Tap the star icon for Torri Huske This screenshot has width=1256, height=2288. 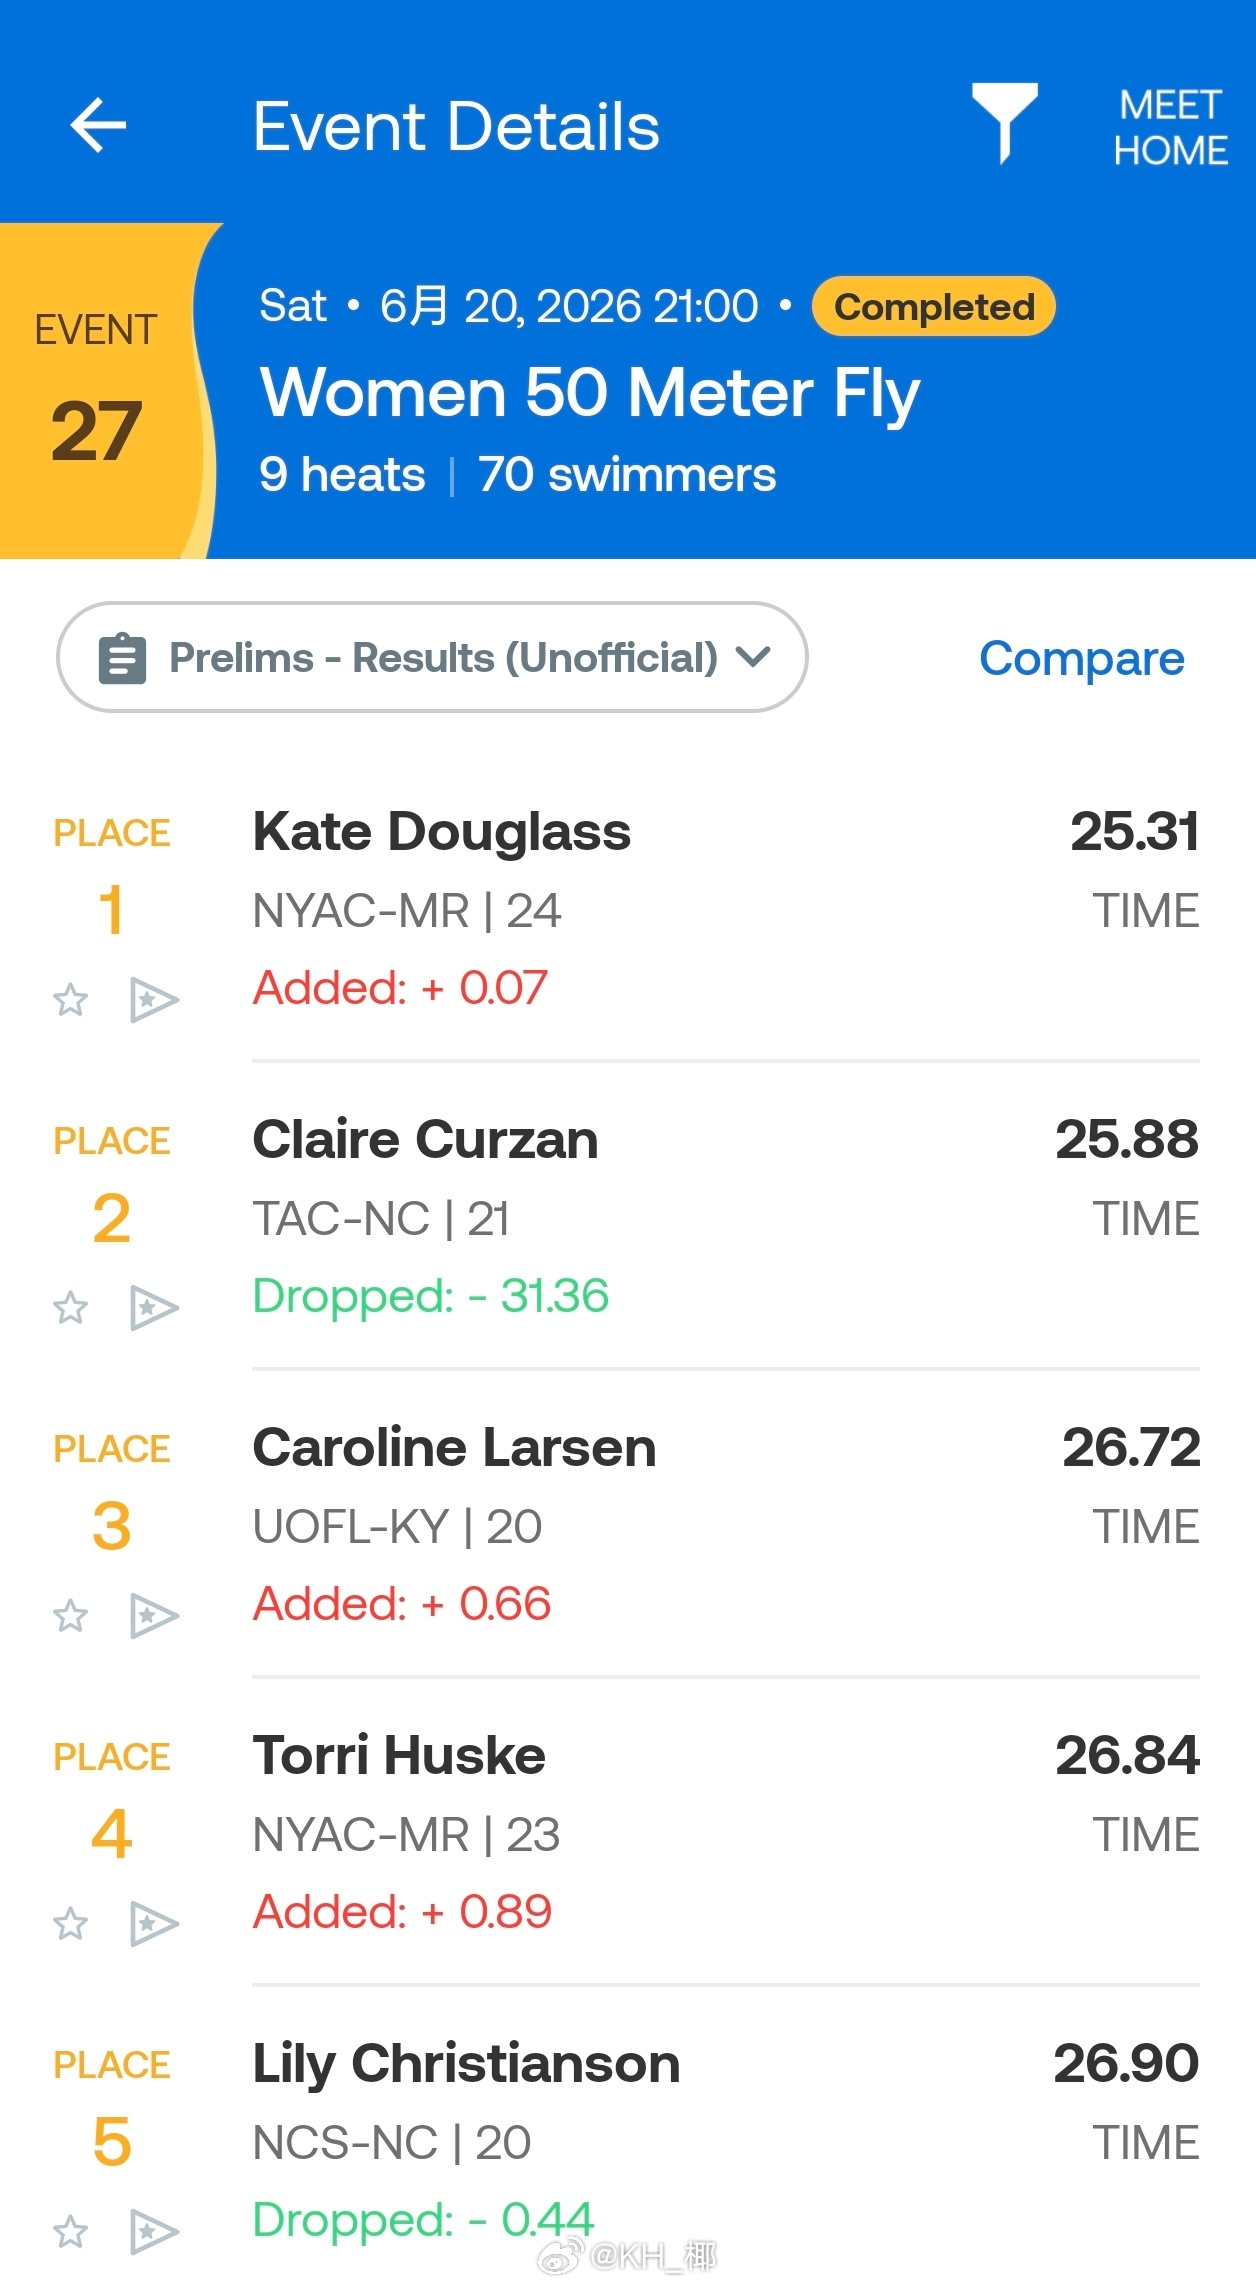point(70,1923)
